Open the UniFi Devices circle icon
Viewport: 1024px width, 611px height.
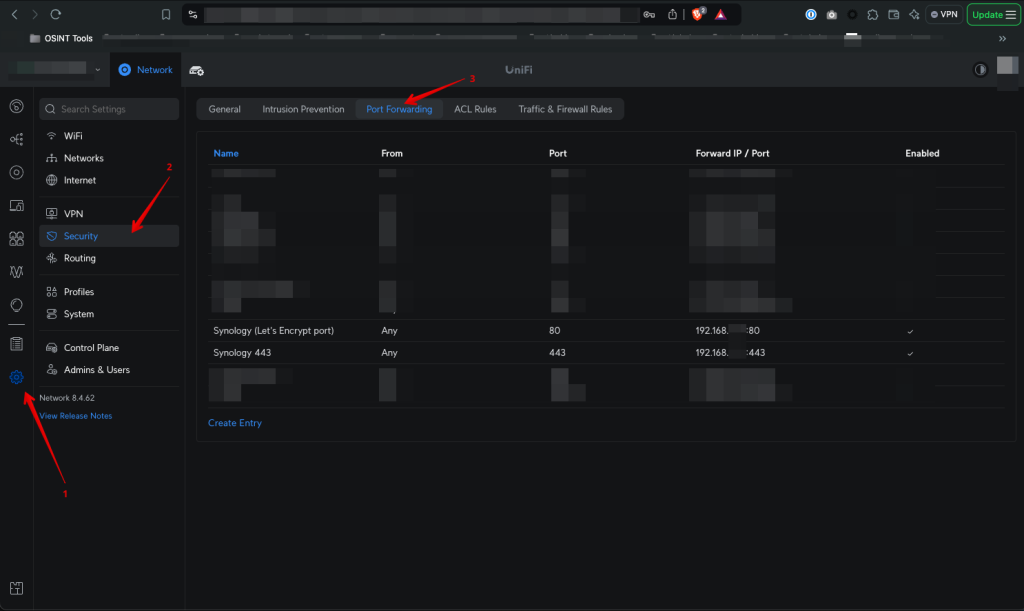[x=16, y=172]
